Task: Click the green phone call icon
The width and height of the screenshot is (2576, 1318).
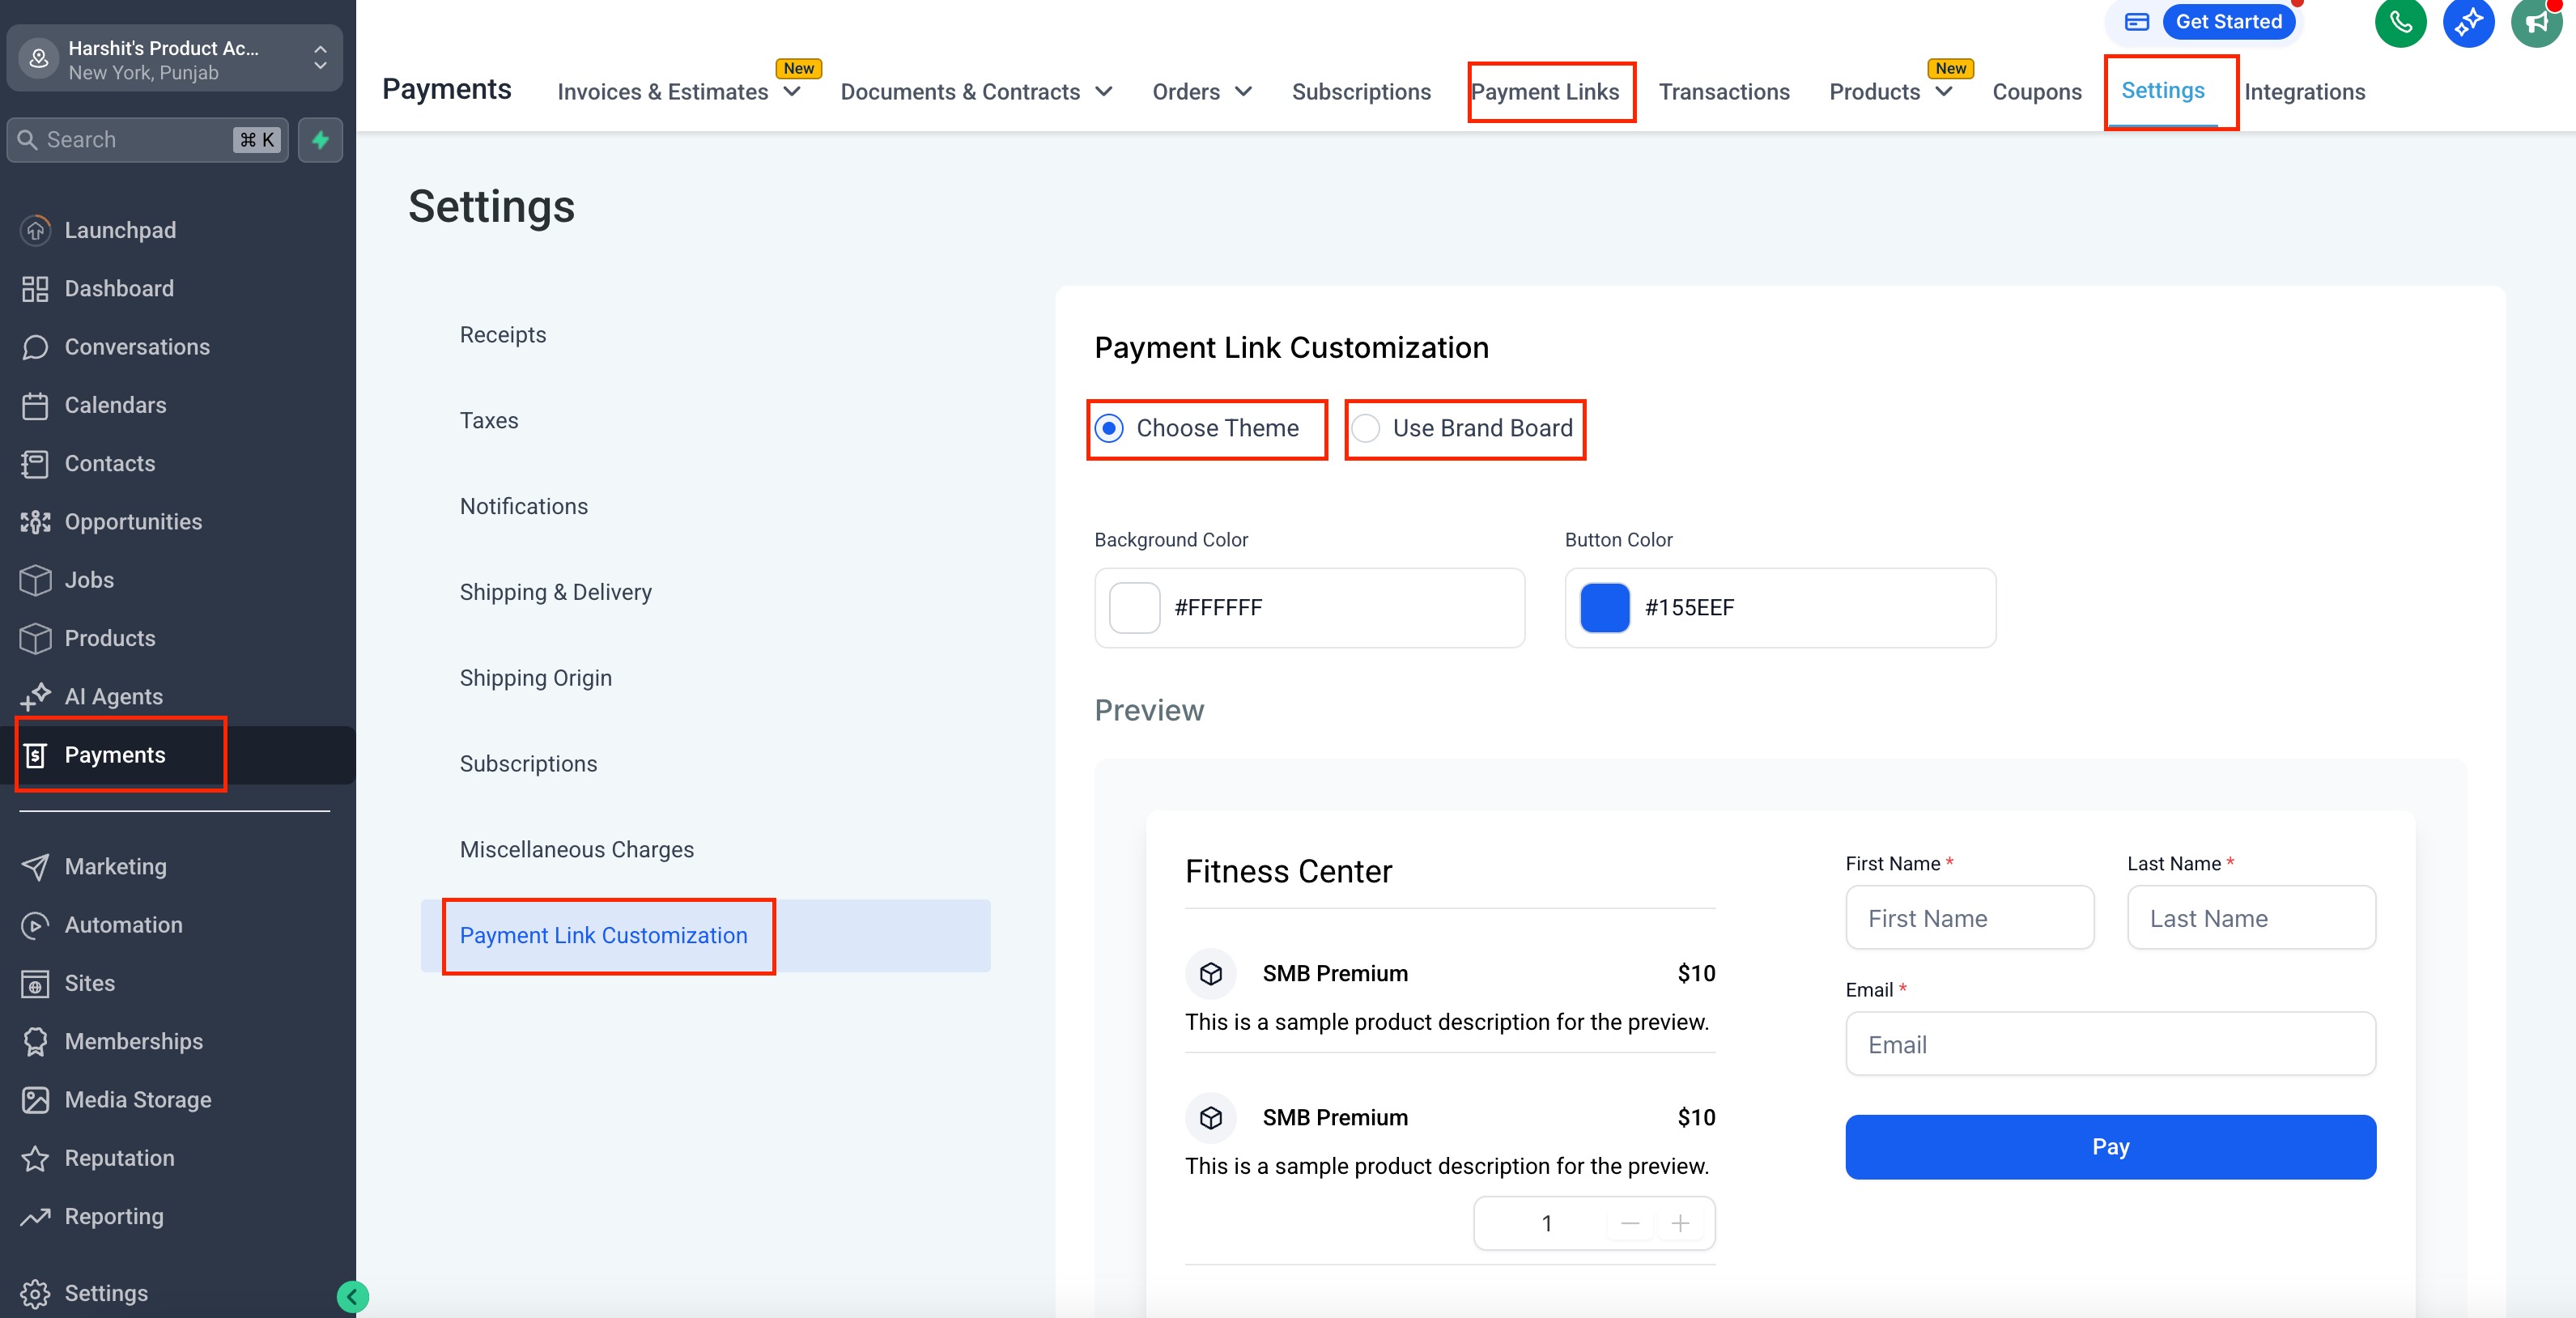Action: tap(2400, 22)
